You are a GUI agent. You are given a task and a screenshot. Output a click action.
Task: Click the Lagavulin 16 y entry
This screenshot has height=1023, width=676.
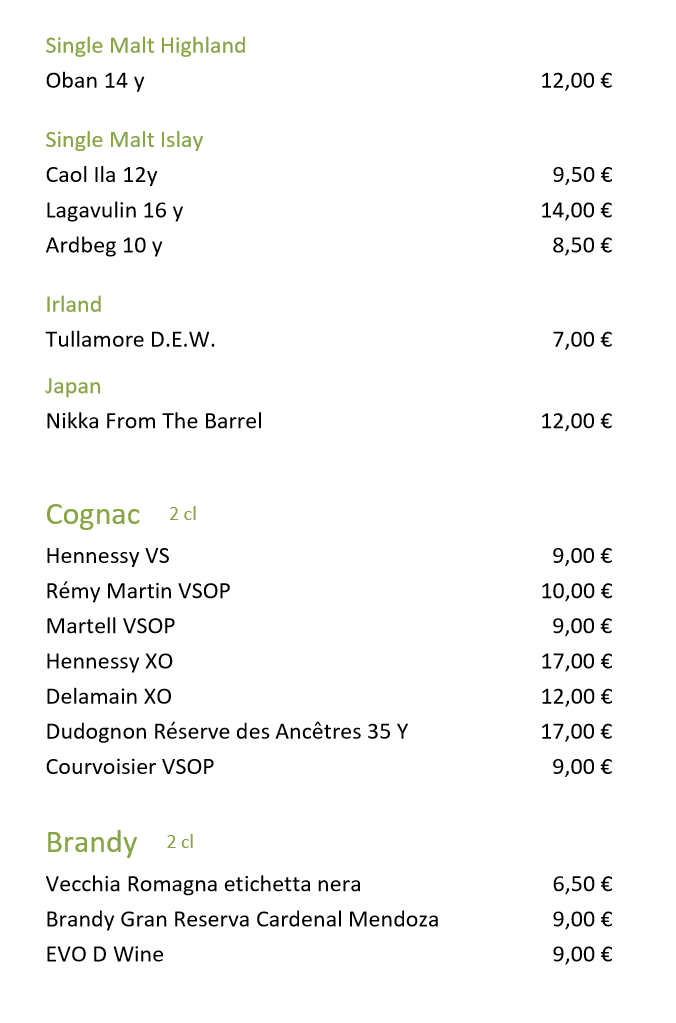pos(114,210)
